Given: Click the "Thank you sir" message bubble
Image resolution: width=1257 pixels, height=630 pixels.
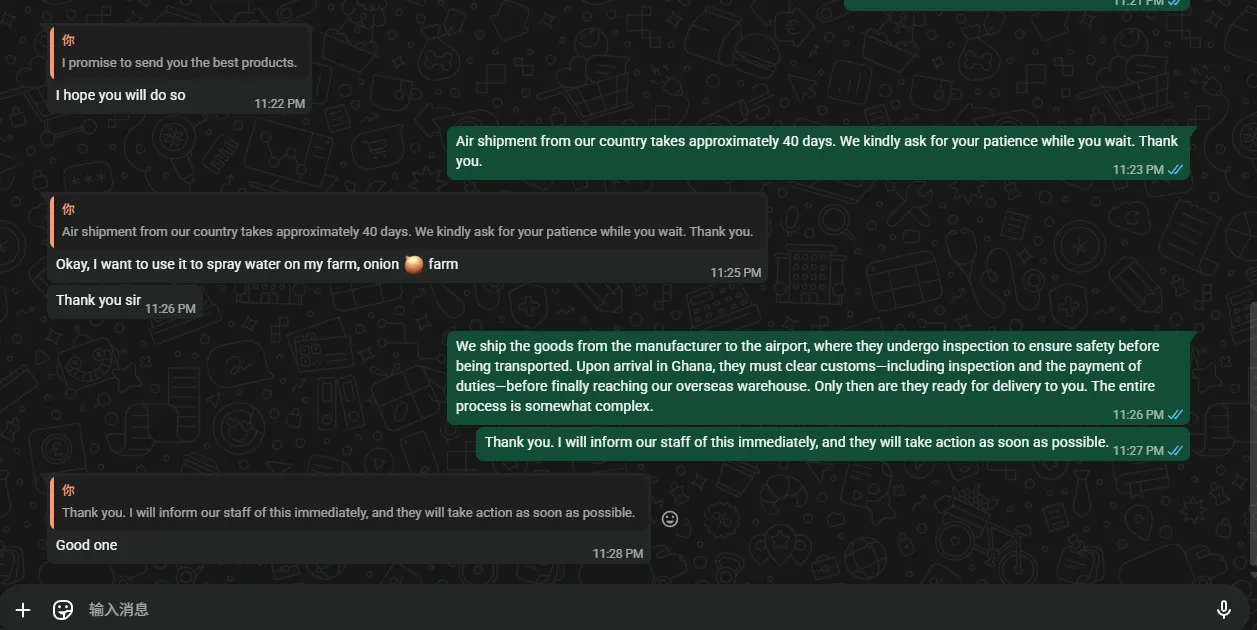Looking at the screenshot, I should pyautogui.click(x=98, y=300).
